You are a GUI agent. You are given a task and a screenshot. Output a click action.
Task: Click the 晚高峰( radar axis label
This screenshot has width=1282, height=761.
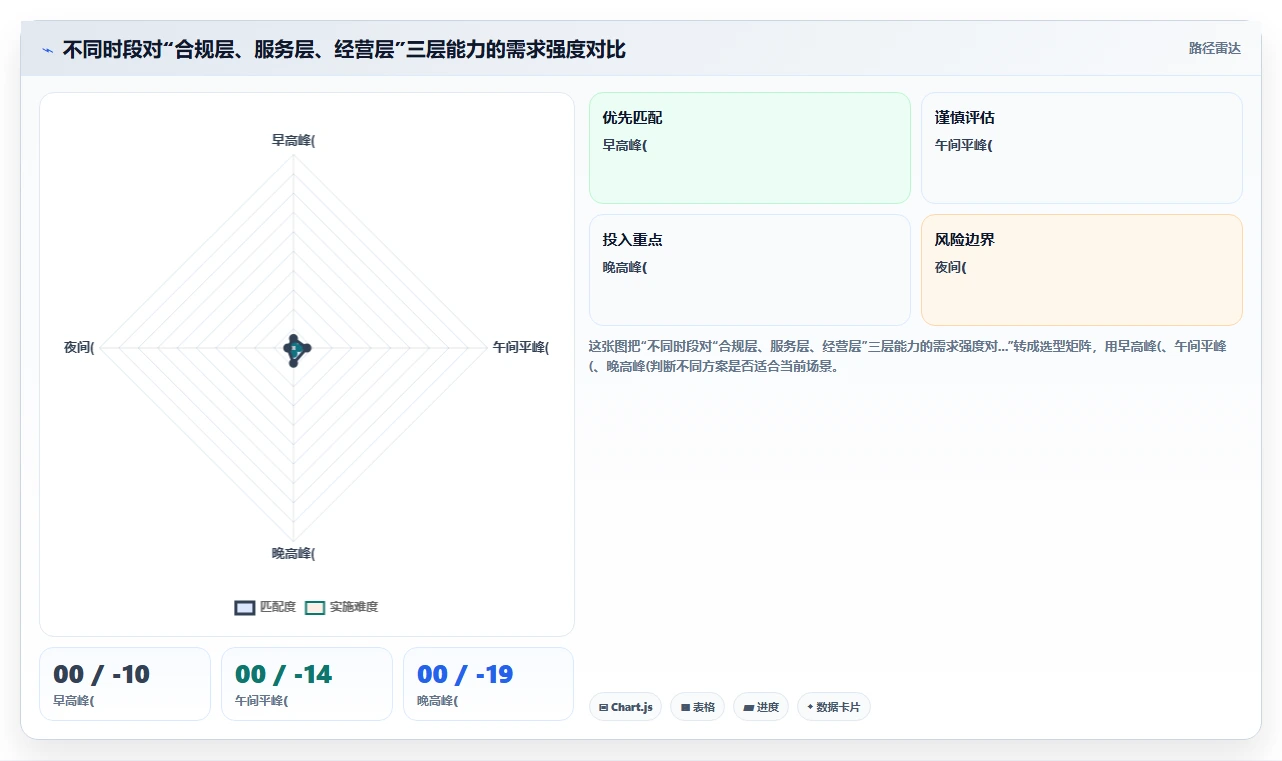[293, 554]
